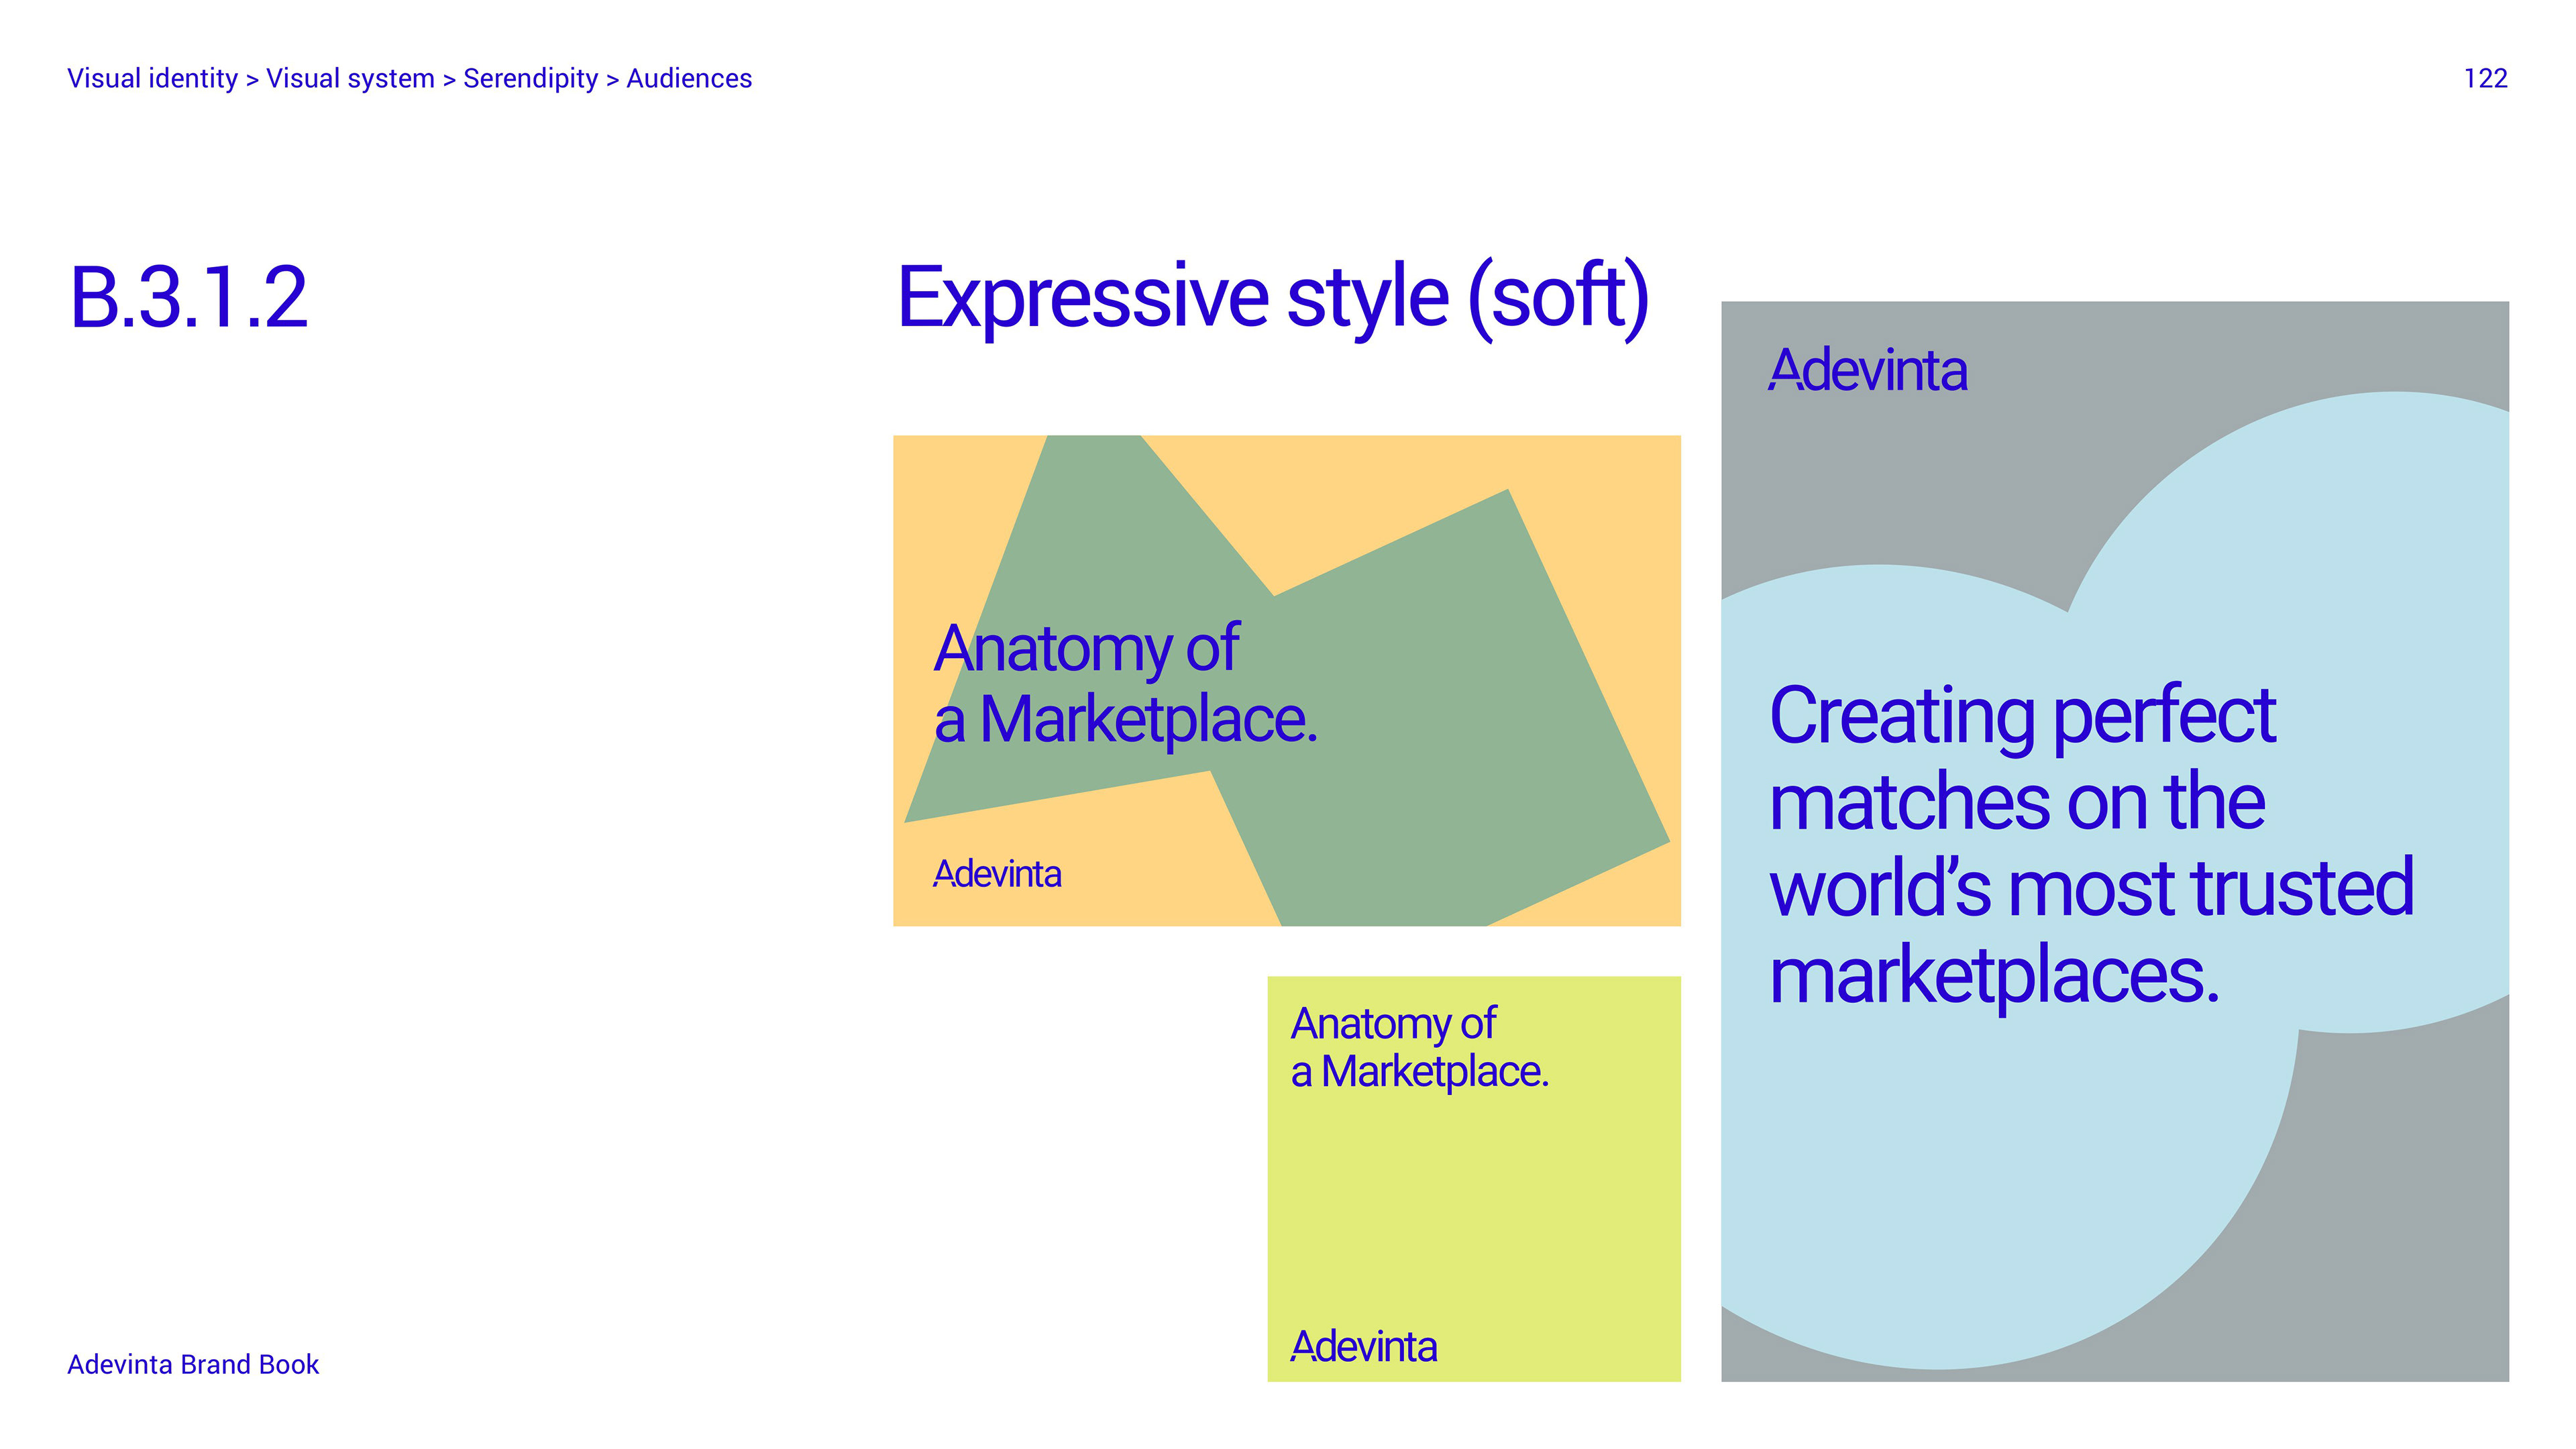Click the Adevinta logo on grey poster
This screenshot has width=2576, height=1449.
pyautogui.click(x=1867, y=370)
